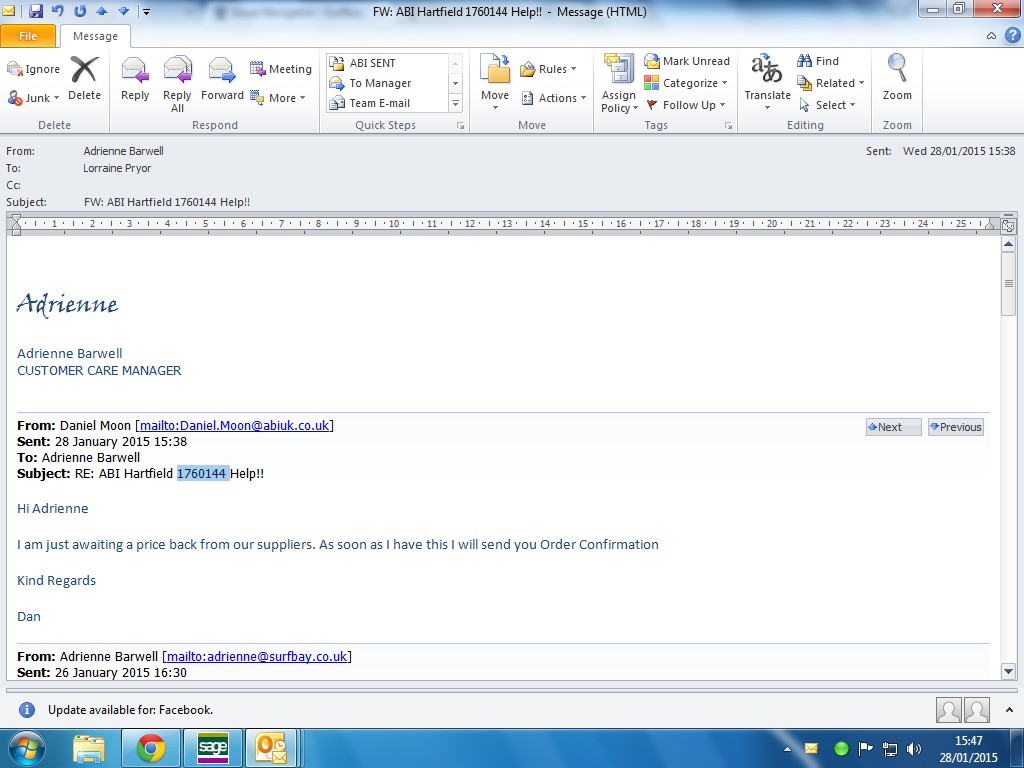This screenshot has height=768, width=1024.
Task: Open the Junk dropdown menu
Action: (35, 98)
